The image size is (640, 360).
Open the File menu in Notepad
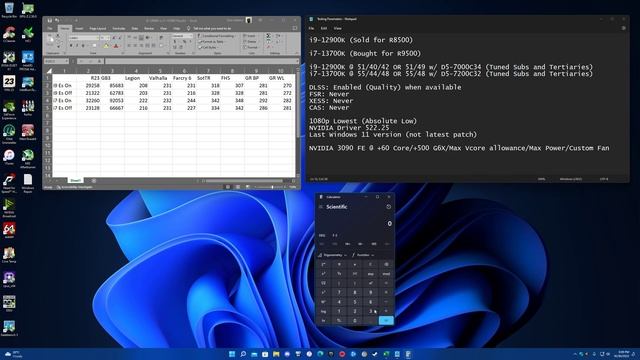(311, 29)
